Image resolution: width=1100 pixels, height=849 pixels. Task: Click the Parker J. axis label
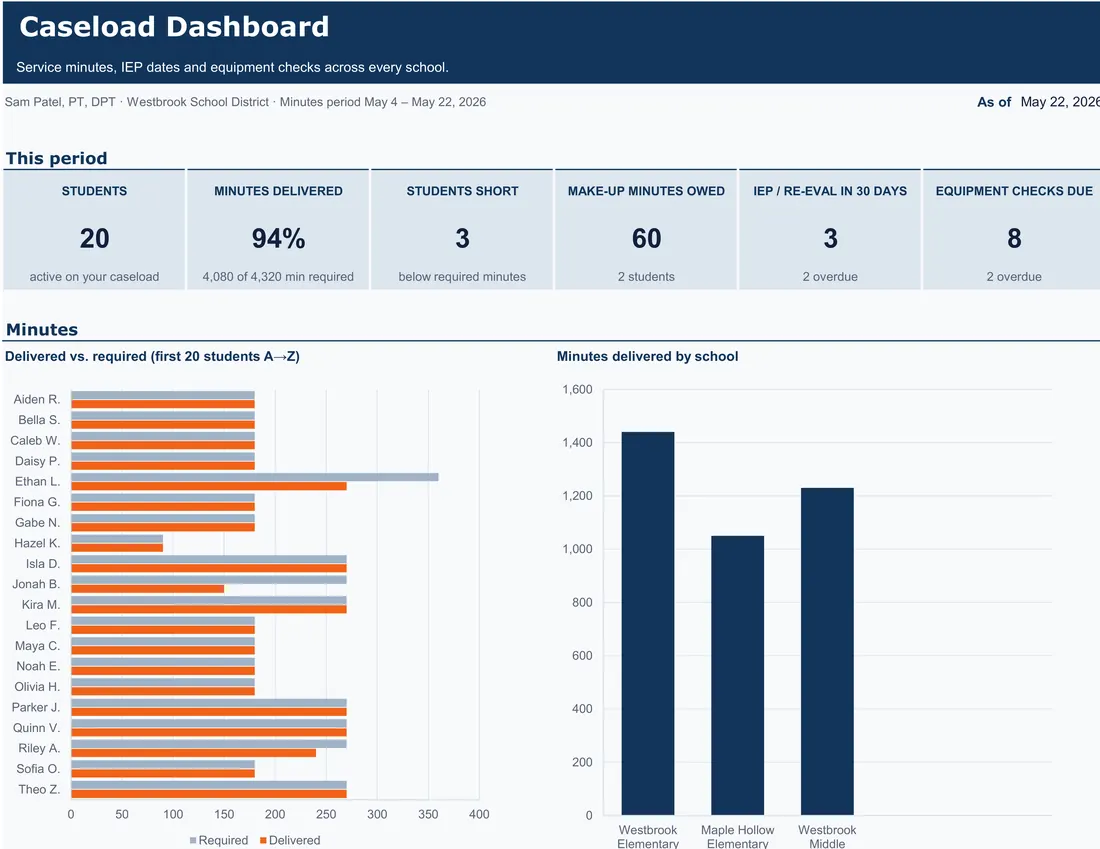36,707
